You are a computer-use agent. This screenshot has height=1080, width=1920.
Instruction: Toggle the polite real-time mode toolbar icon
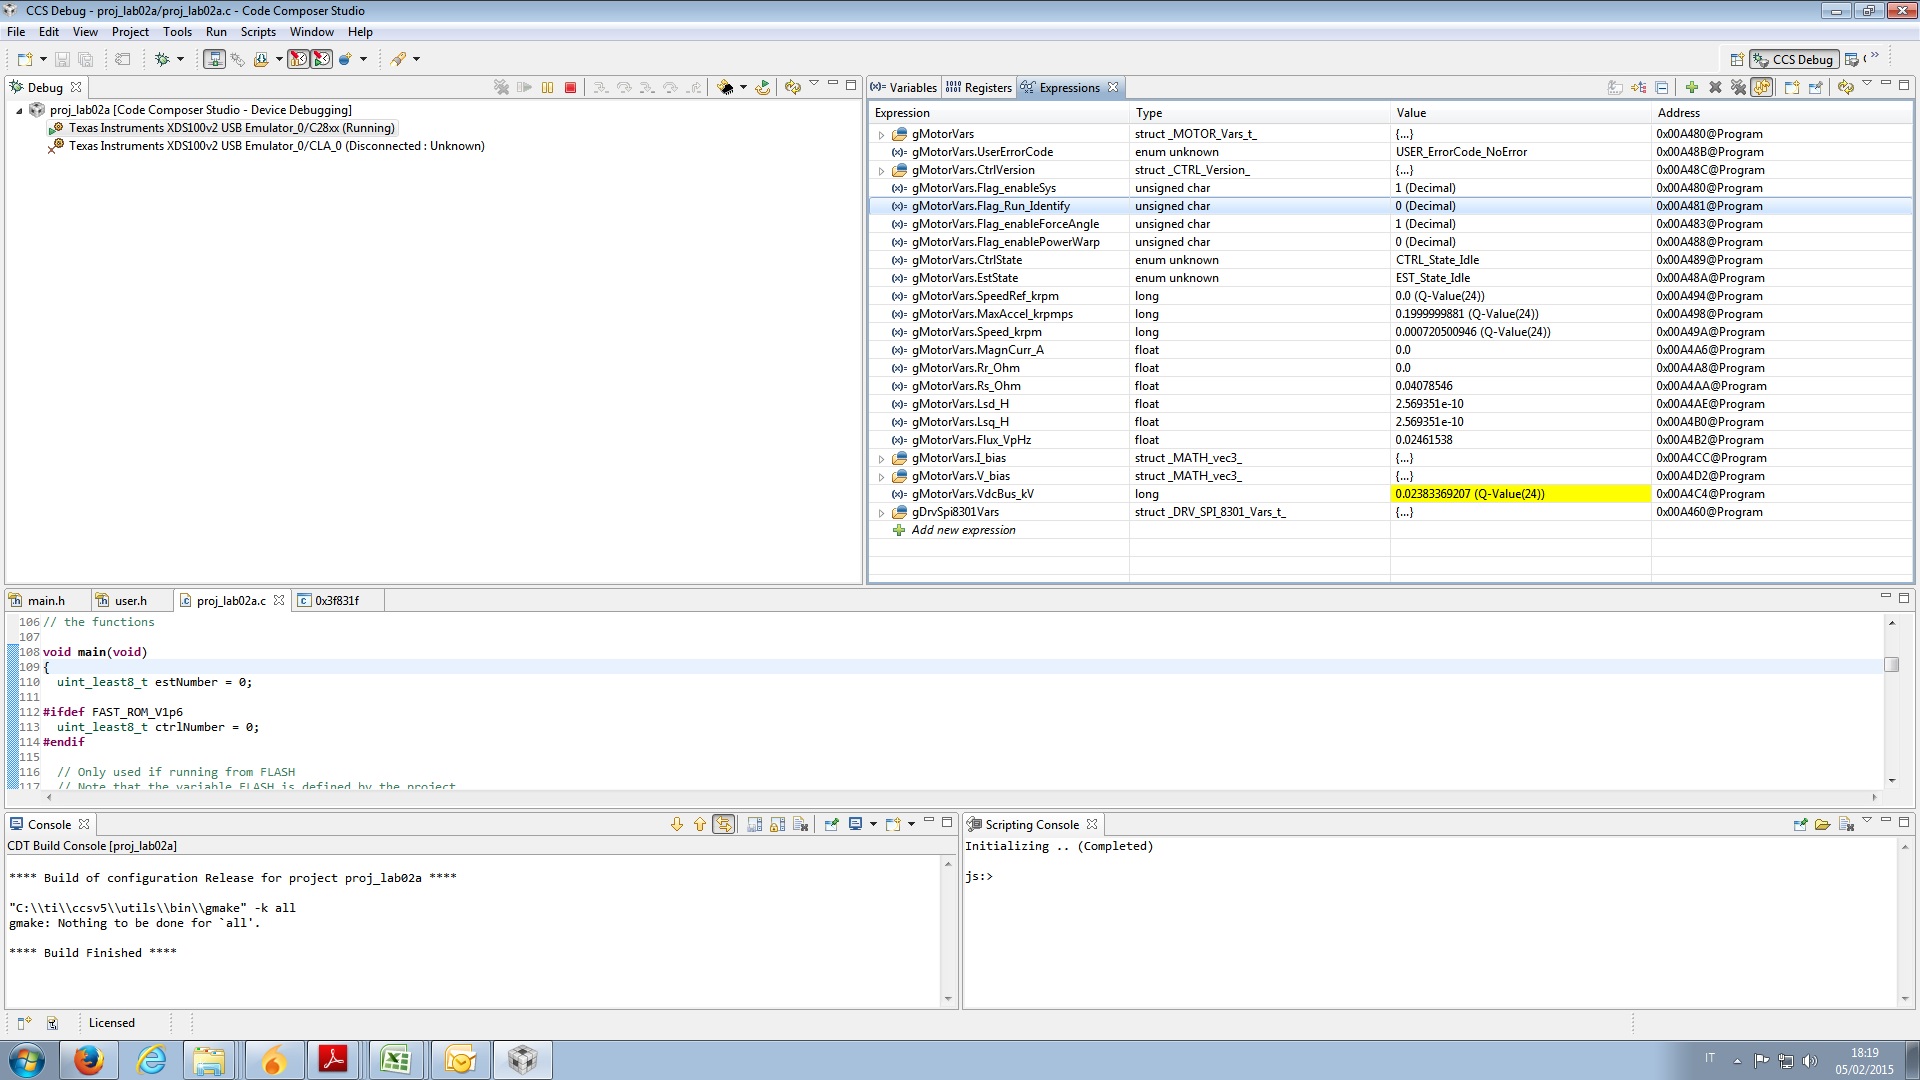[x=321, y=59]
